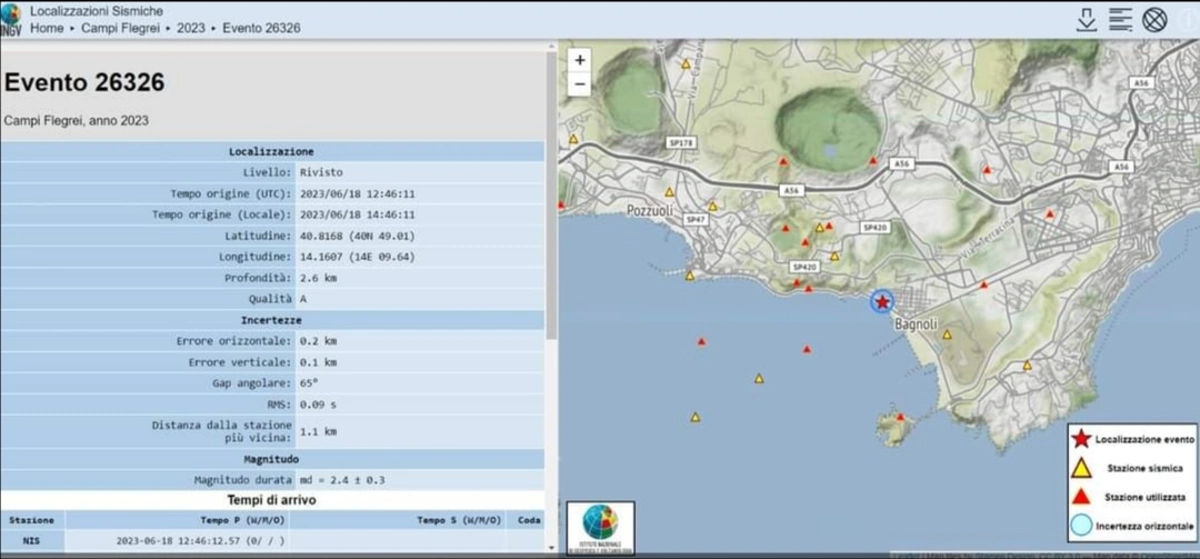Click the Evento 26326 heading
This screenshot has width=1200, height=559.
(x=84, y=83)
